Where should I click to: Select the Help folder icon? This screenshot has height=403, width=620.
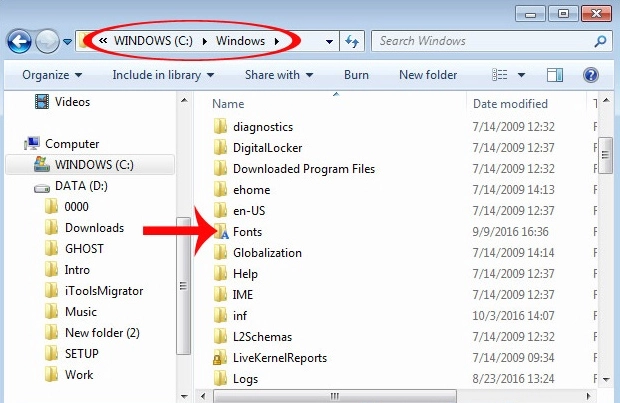tap(220, 273)
